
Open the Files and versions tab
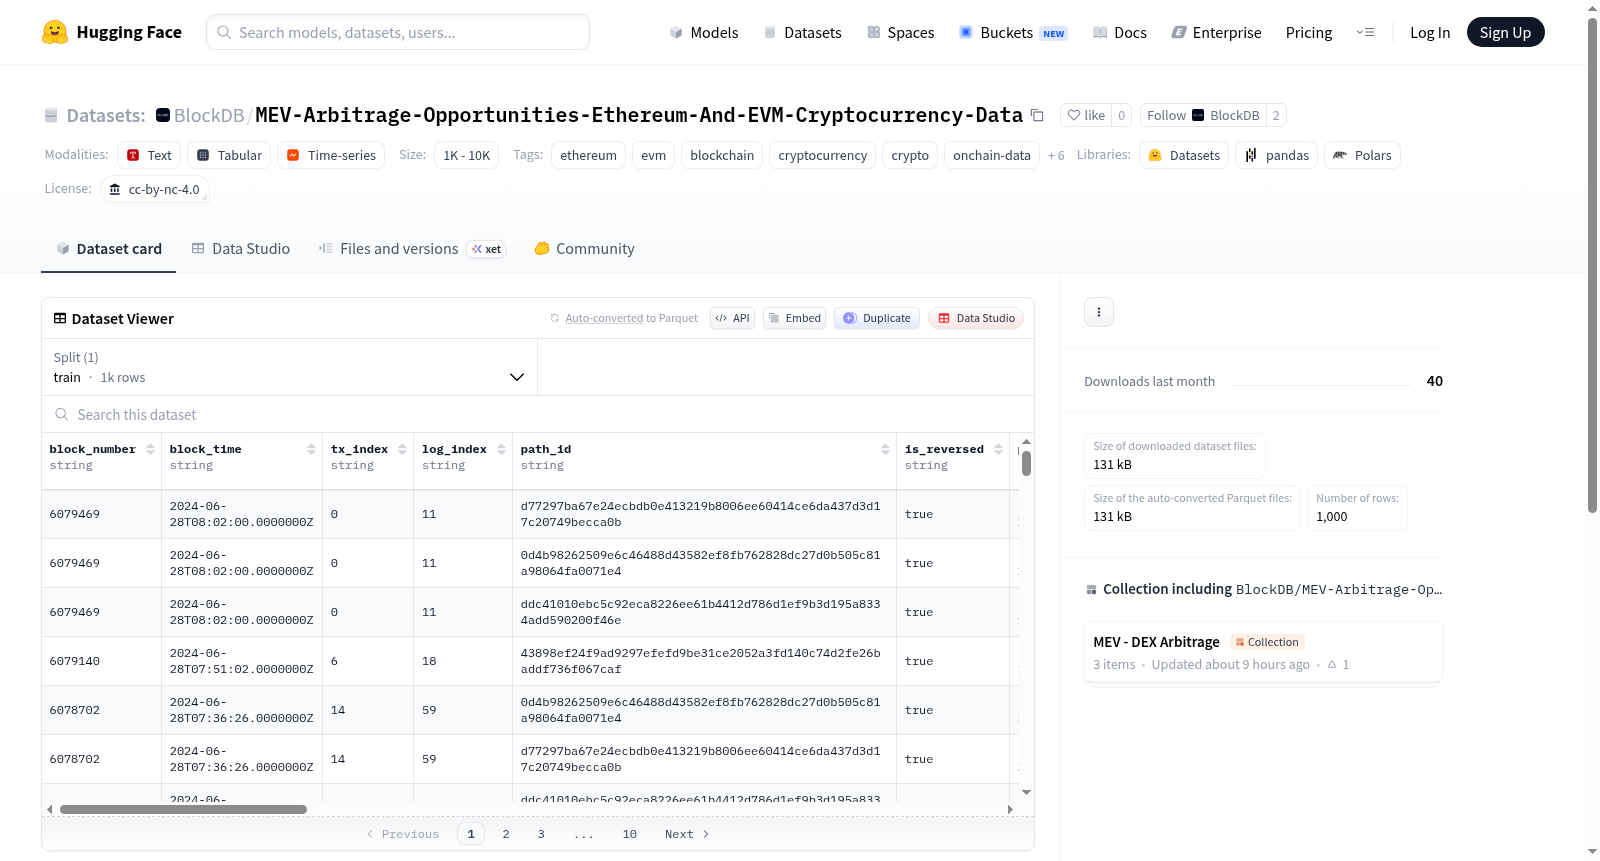[x=412, y=249]
